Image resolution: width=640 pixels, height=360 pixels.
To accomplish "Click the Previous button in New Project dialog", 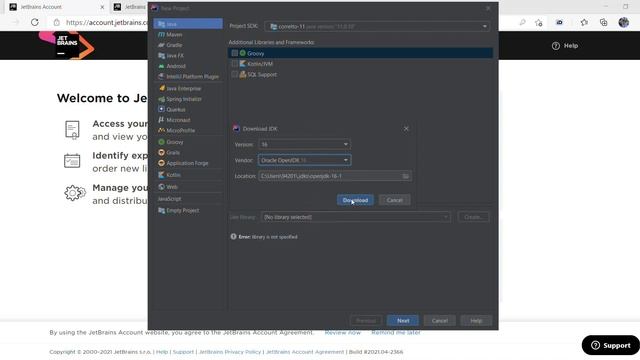I will (366, 320).
